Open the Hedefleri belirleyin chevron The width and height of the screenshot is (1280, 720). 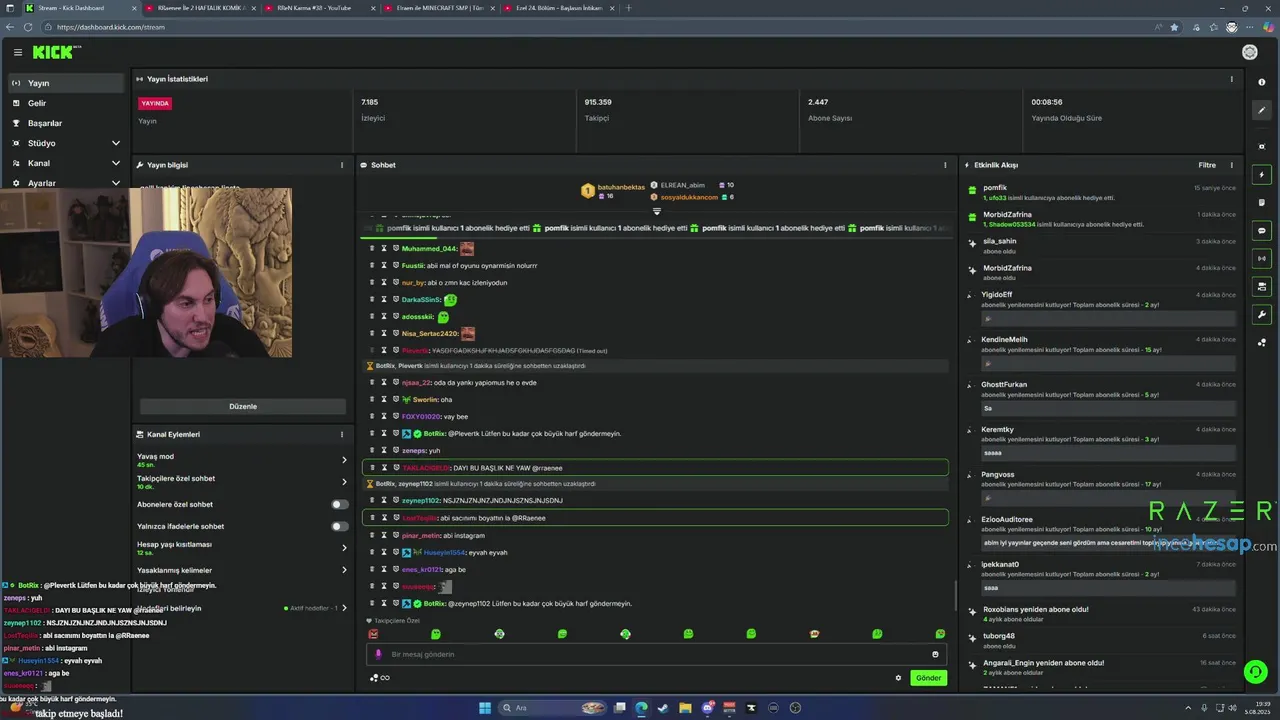(x=345, y=608)
